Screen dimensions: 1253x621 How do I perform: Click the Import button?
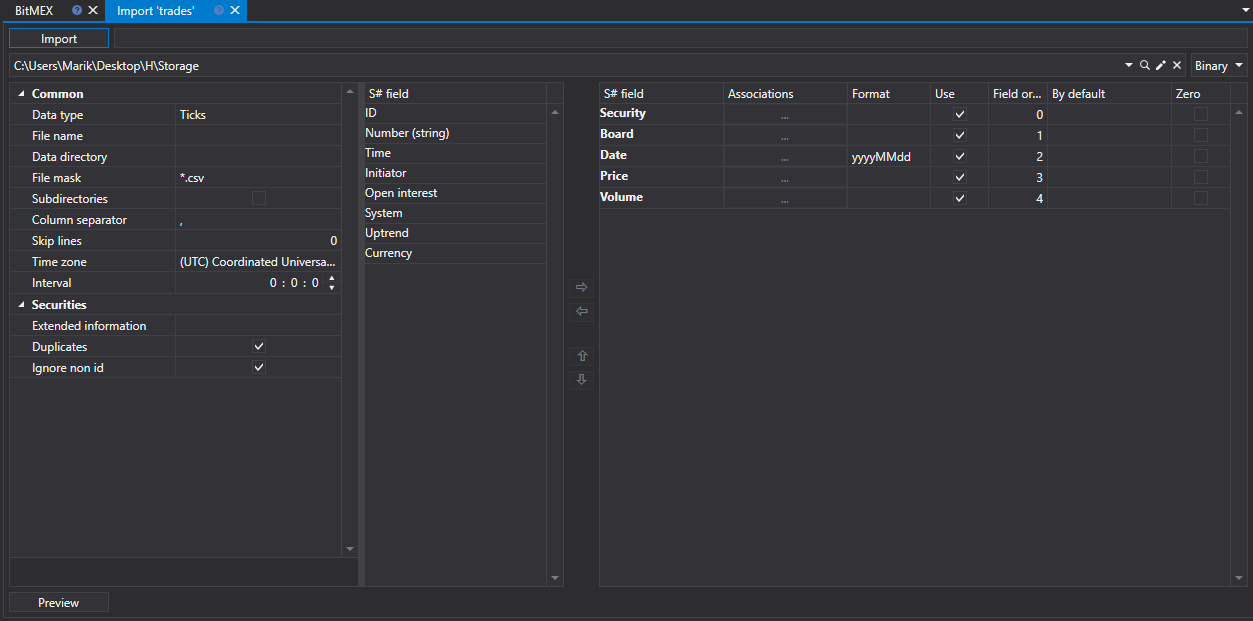(x=59, y=39)
